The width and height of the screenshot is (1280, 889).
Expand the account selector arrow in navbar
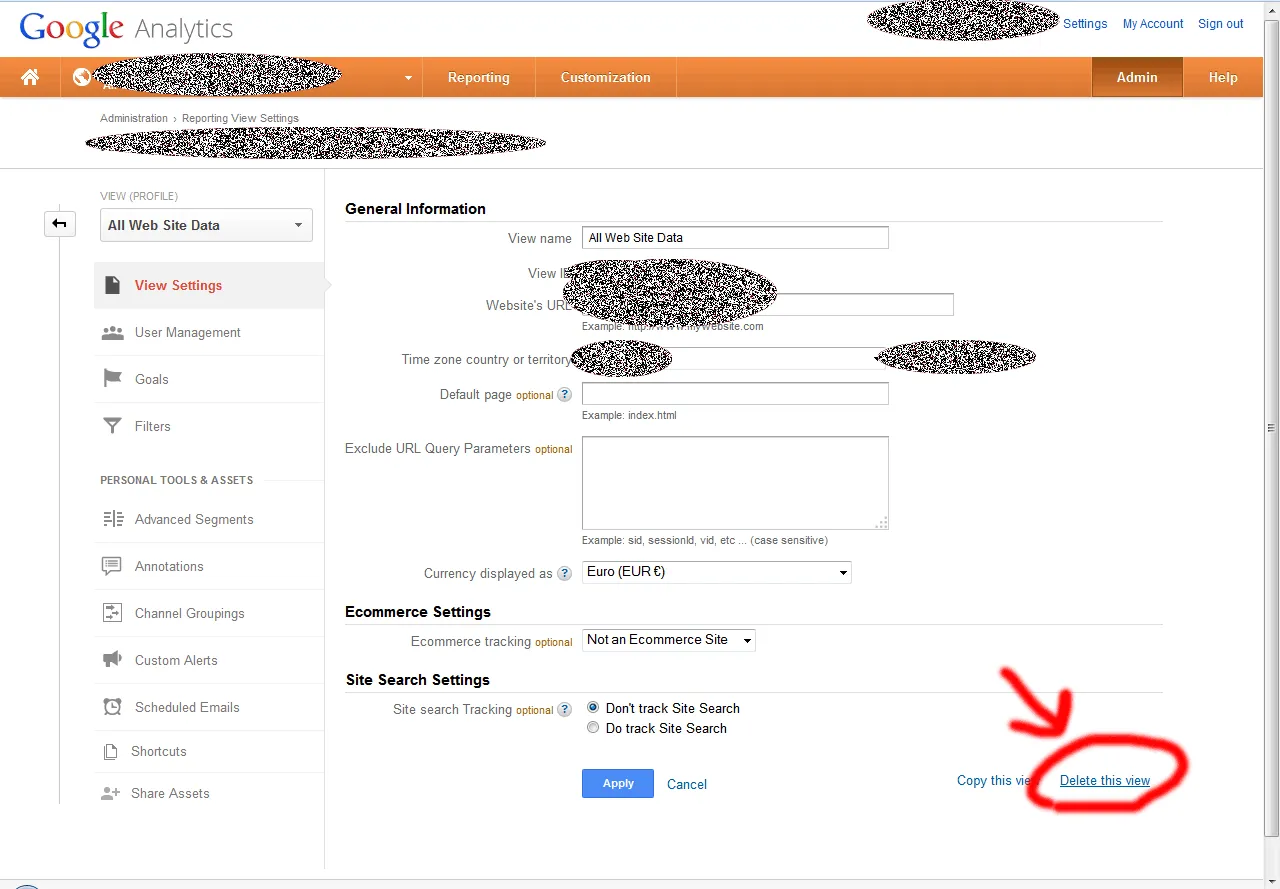pos(408,78)
